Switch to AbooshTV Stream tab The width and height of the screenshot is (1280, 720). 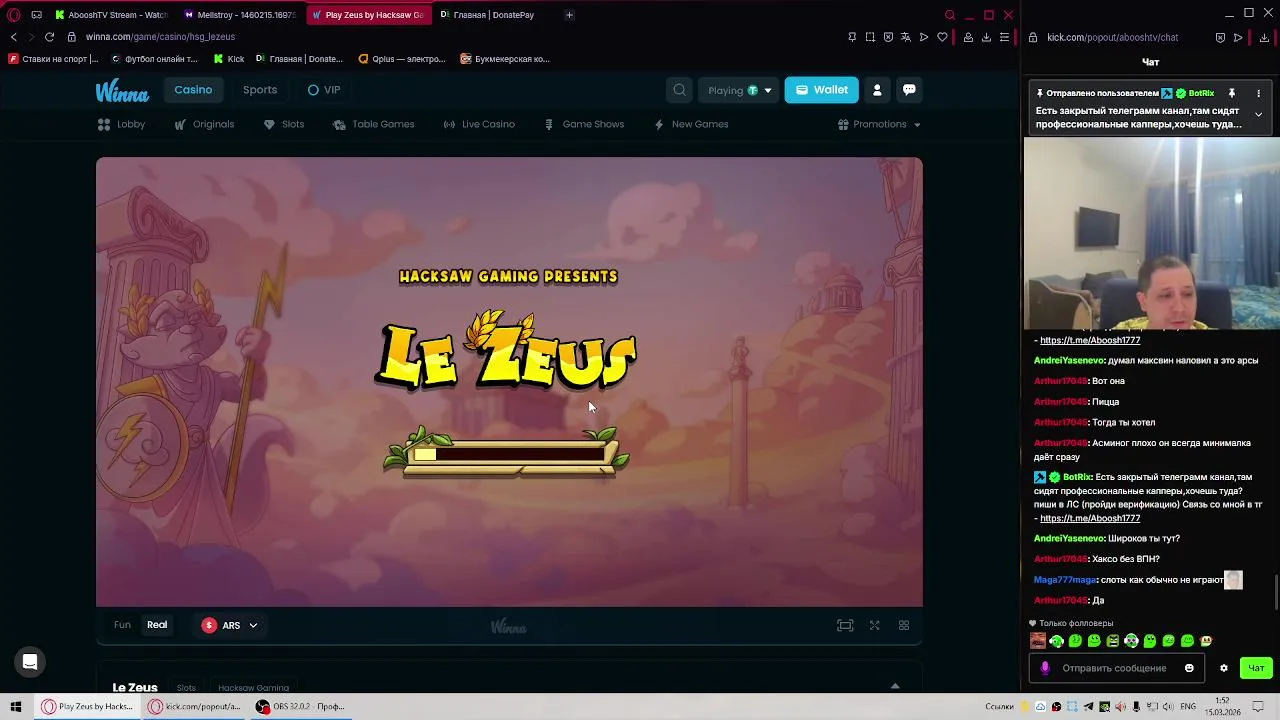coord(112,15)
